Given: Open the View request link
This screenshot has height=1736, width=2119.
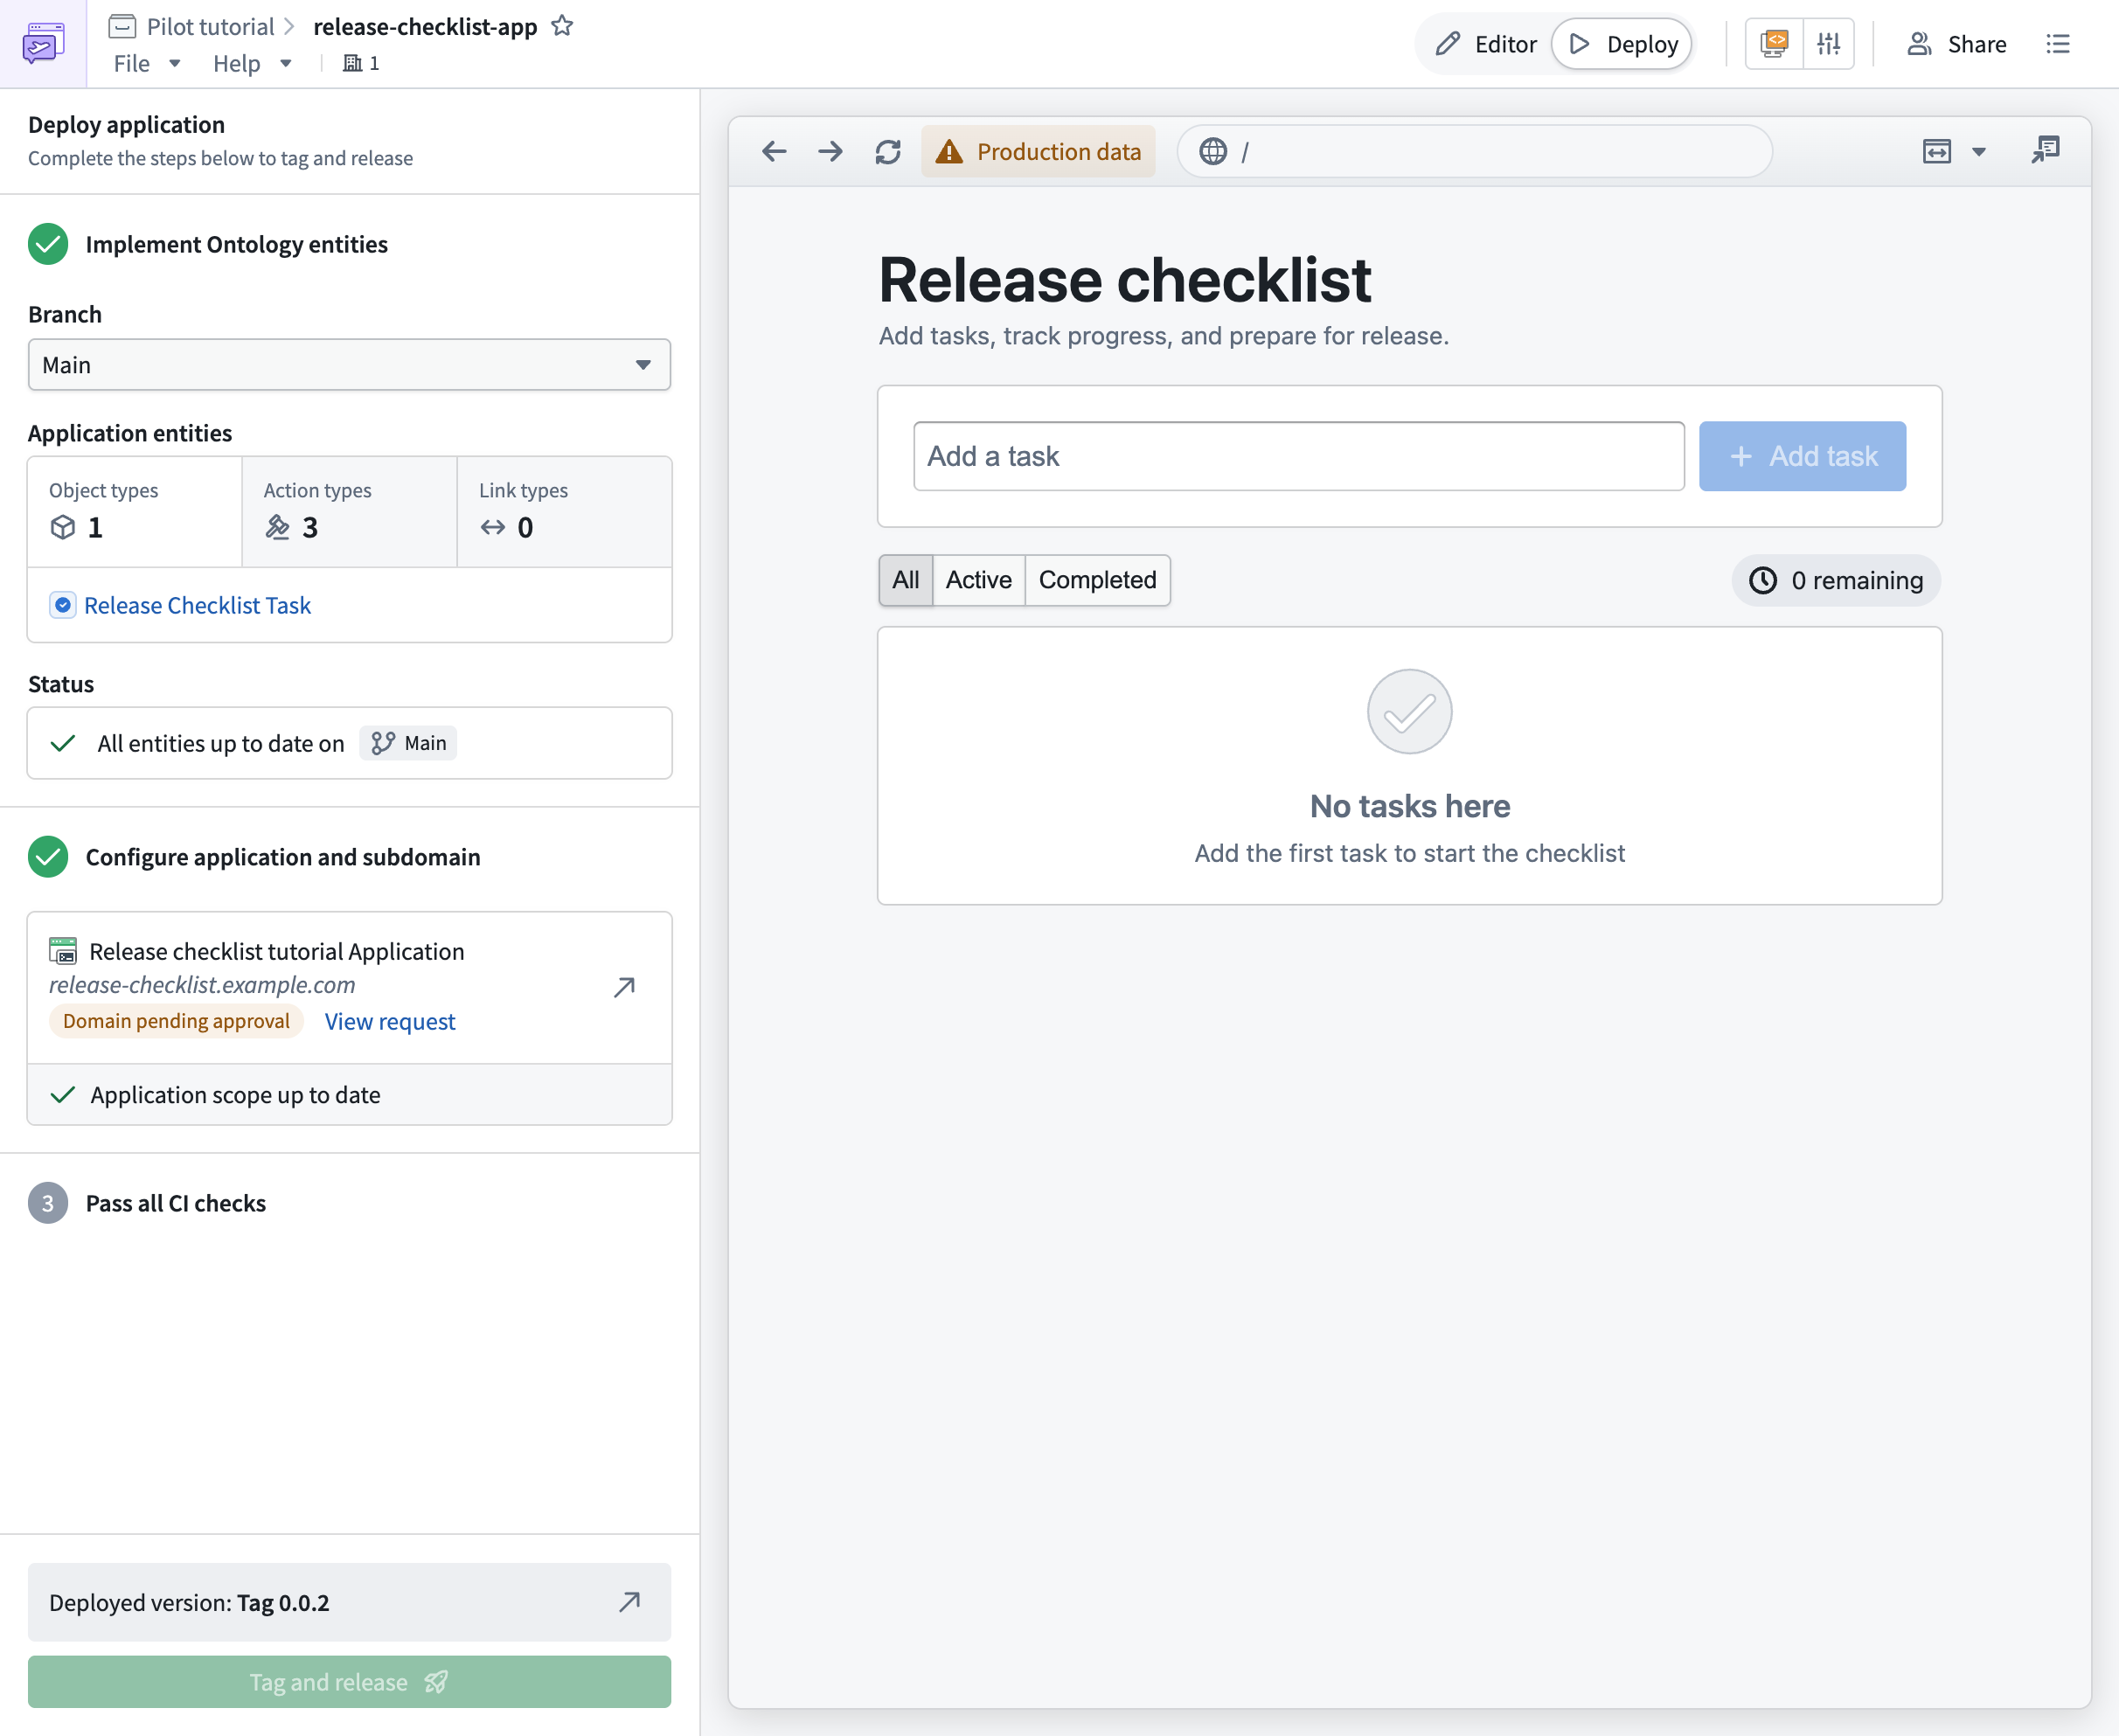Looking at the screenshot, I should (x=390, y=1021).
